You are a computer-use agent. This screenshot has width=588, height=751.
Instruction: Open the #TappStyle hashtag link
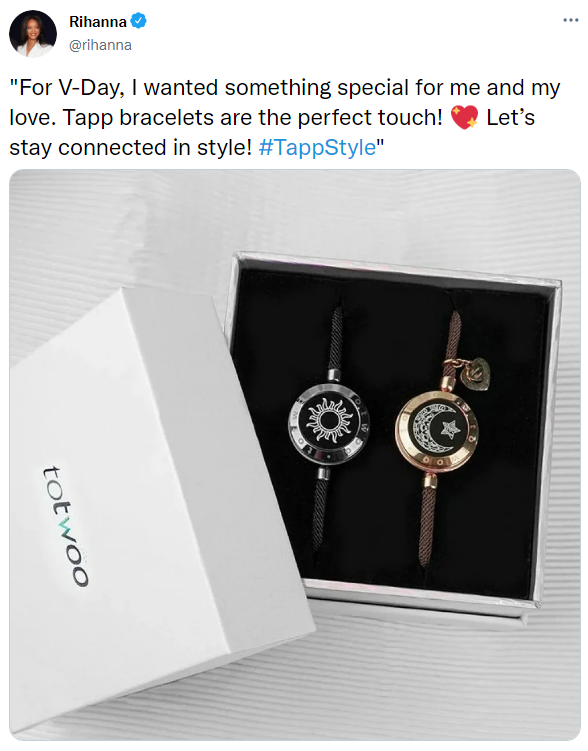(317, 147)
